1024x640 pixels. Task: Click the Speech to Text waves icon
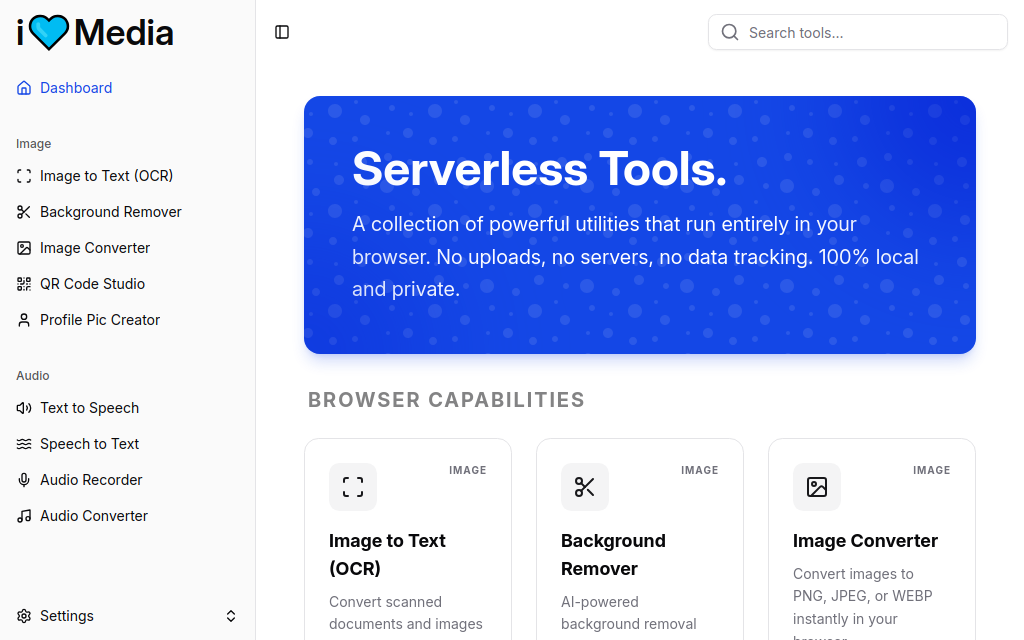(x=24, y=443)
